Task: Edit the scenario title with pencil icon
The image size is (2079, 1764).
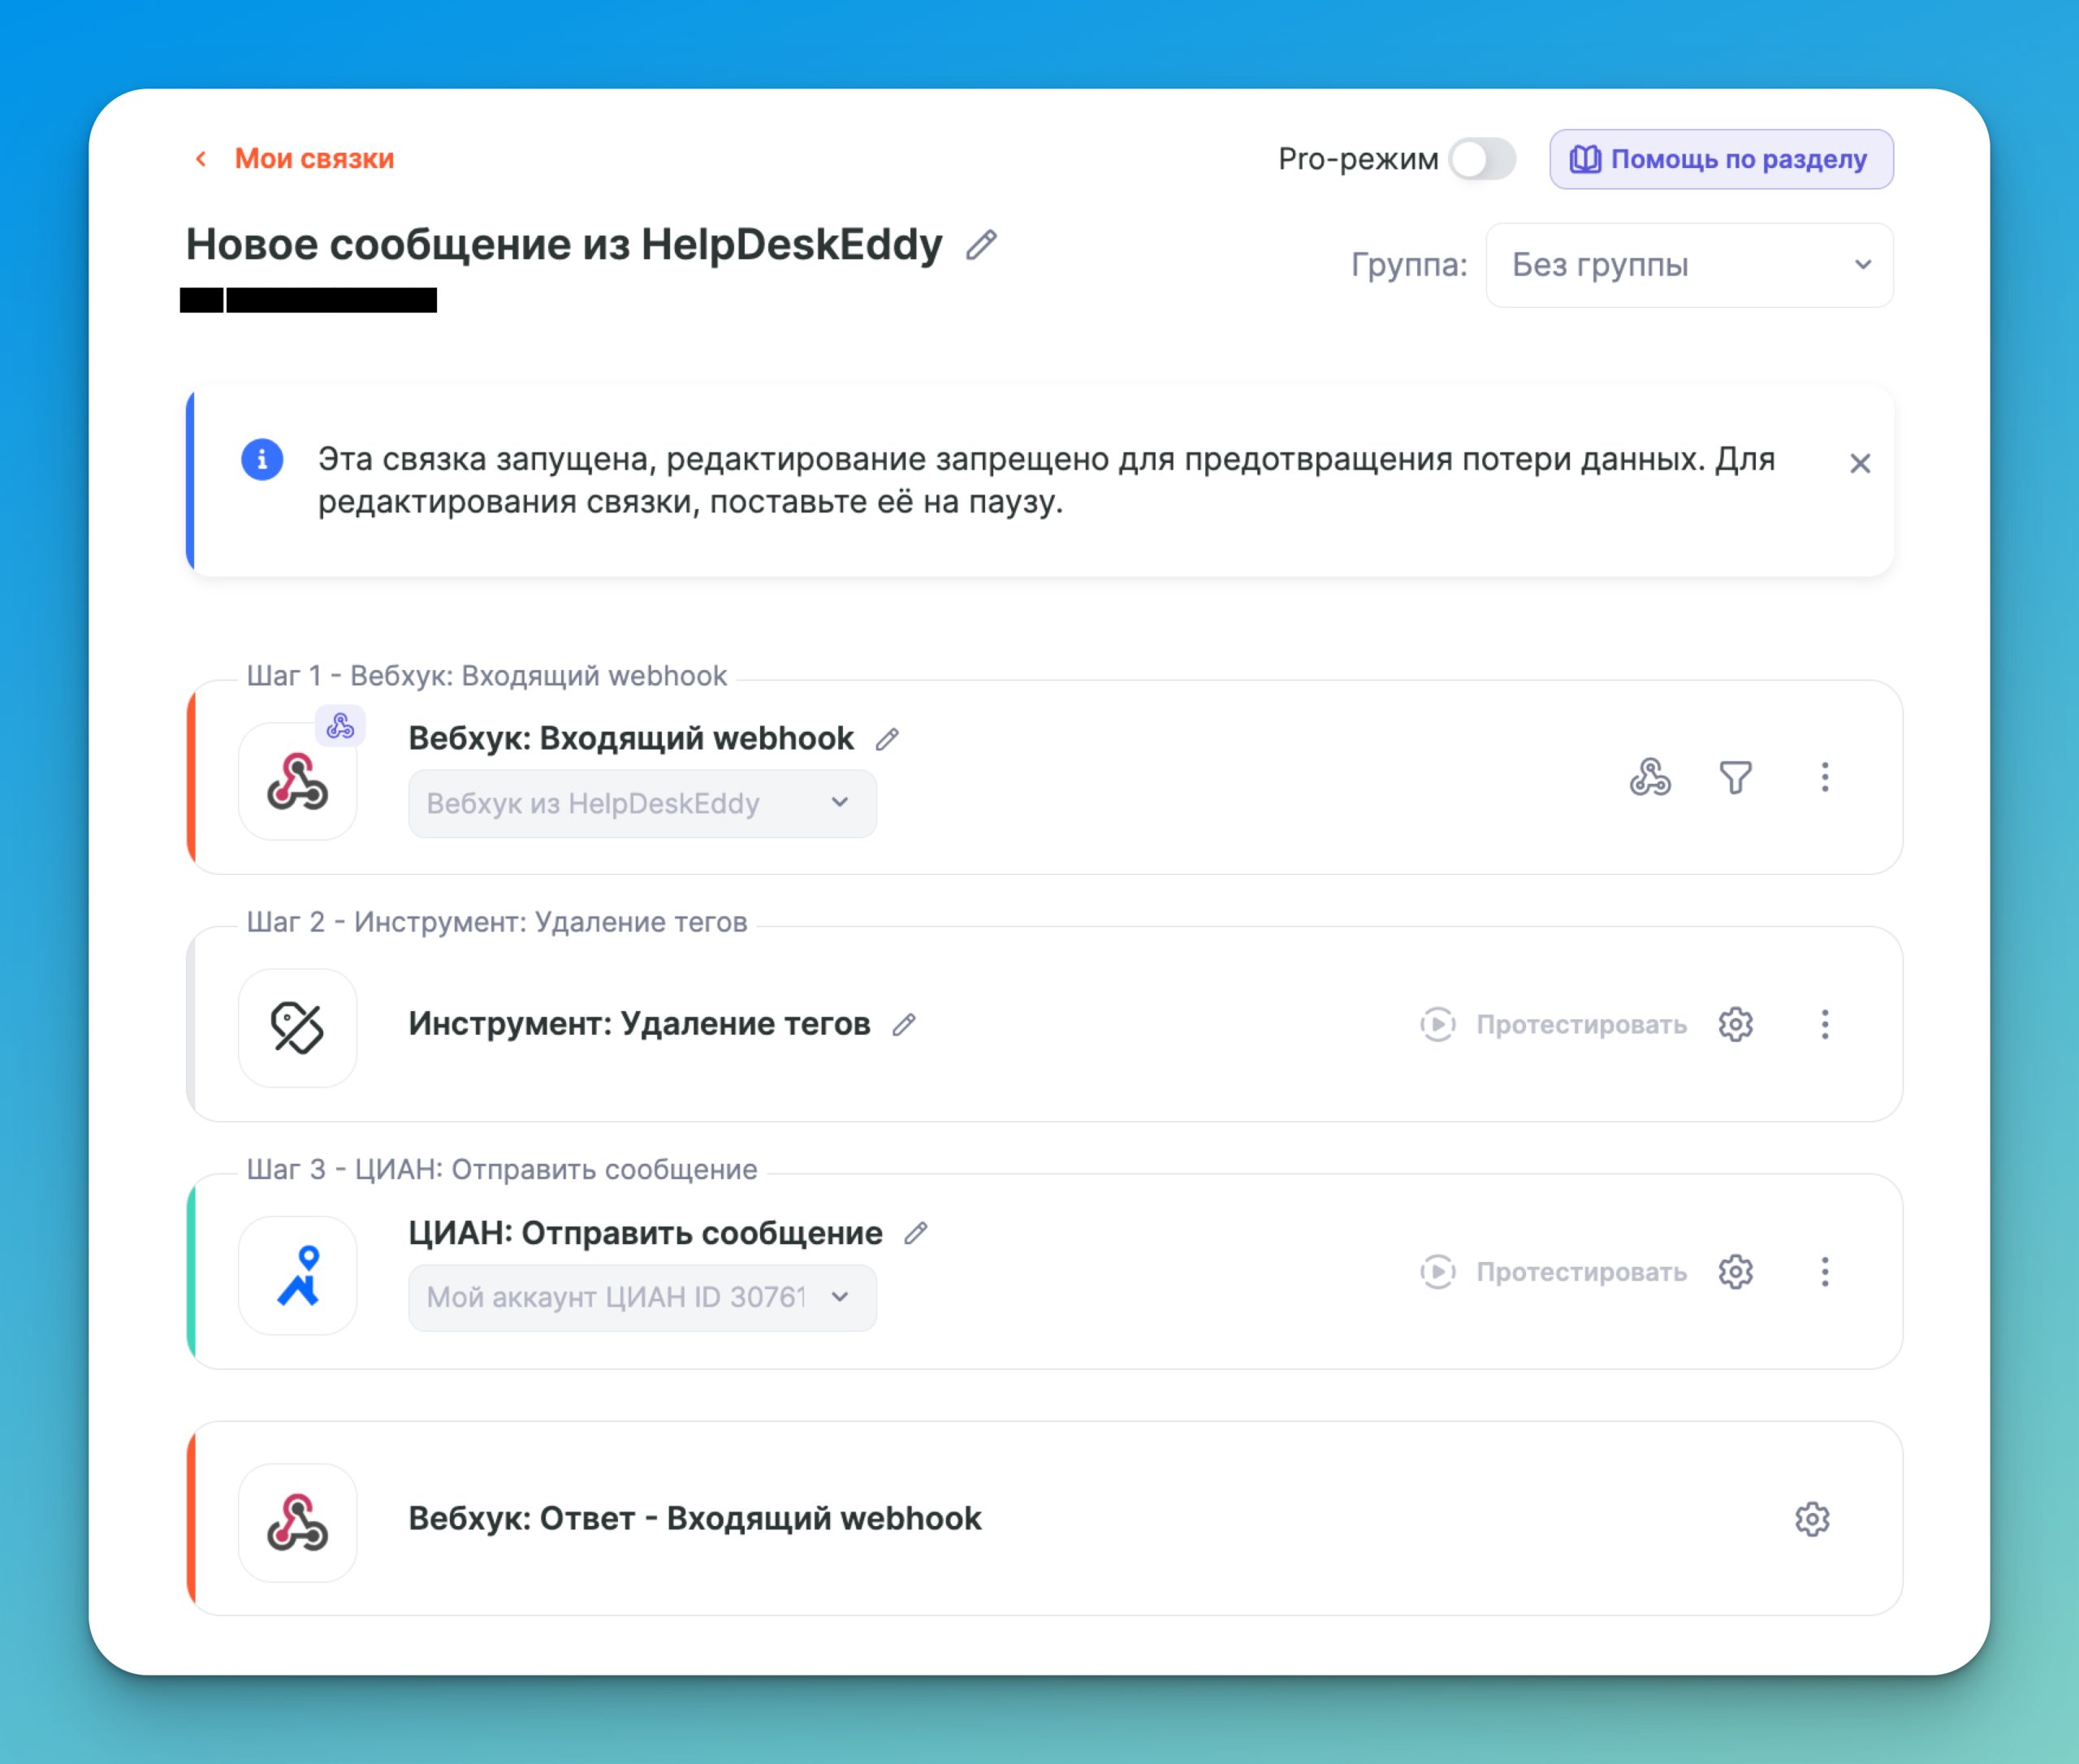Action: click(x=981, y=245)
